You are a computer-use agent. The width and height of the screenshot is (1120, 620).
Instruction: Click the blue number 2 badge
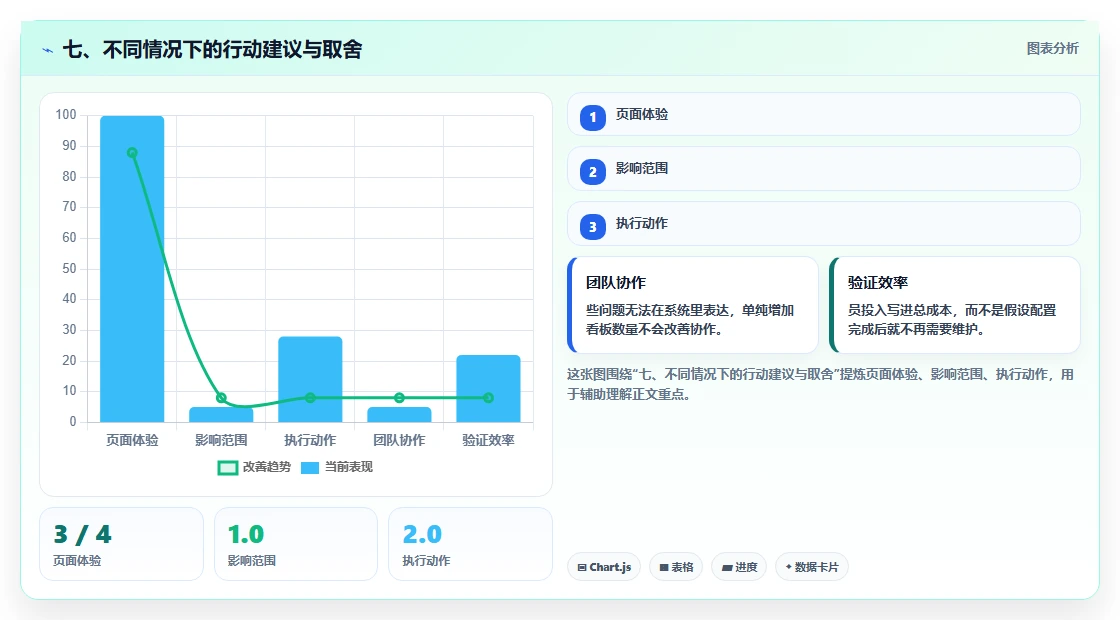click(592, 172)
